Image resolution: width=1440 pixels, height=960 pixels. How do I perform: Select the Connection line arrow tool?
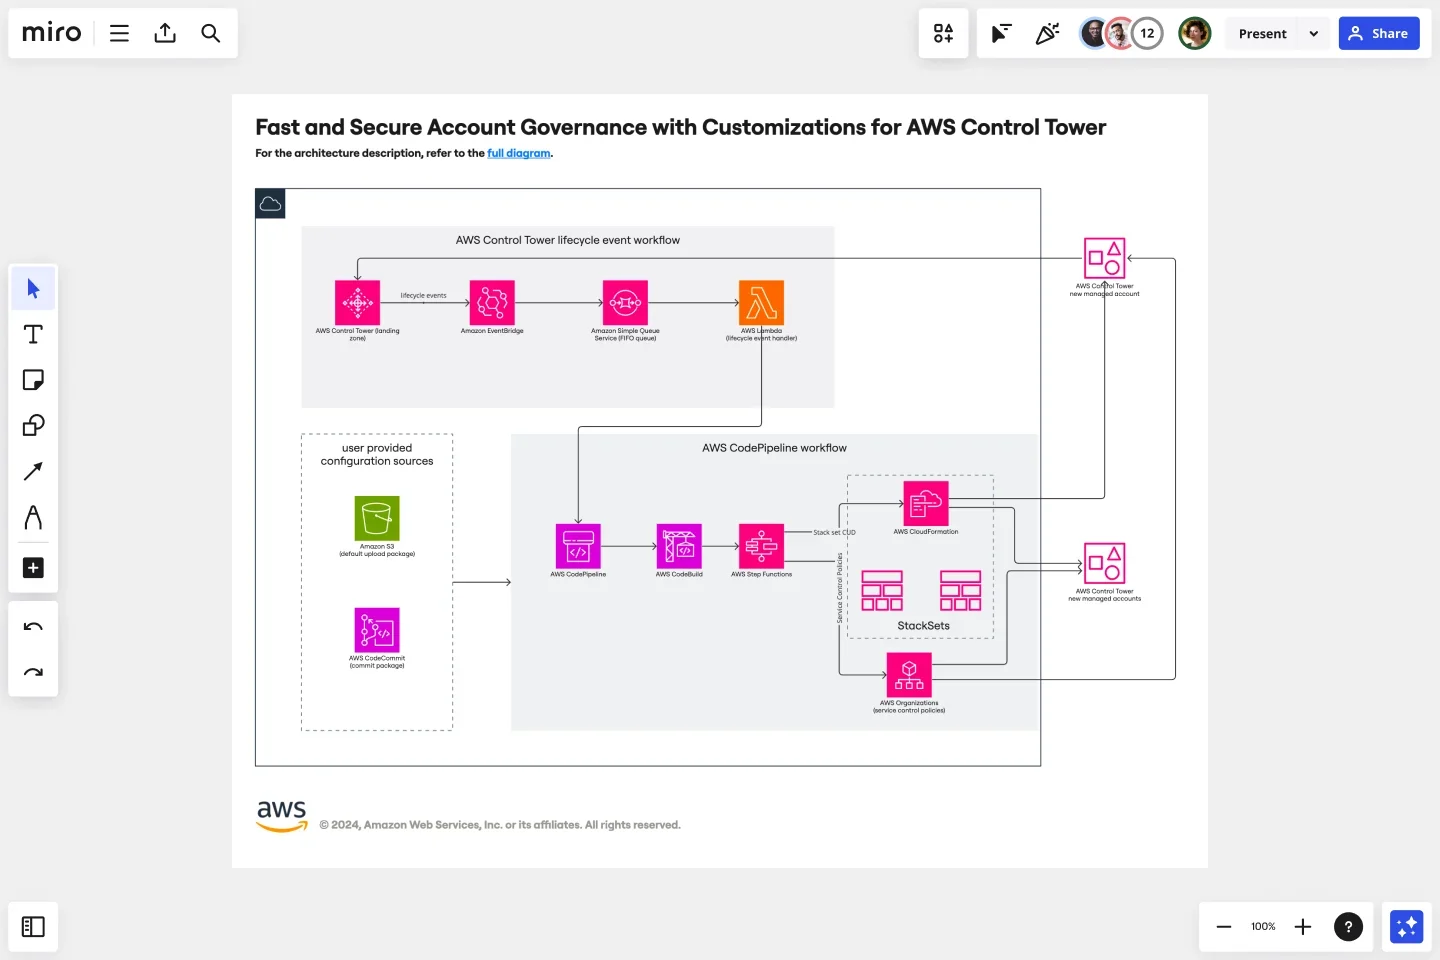point(33,471)
